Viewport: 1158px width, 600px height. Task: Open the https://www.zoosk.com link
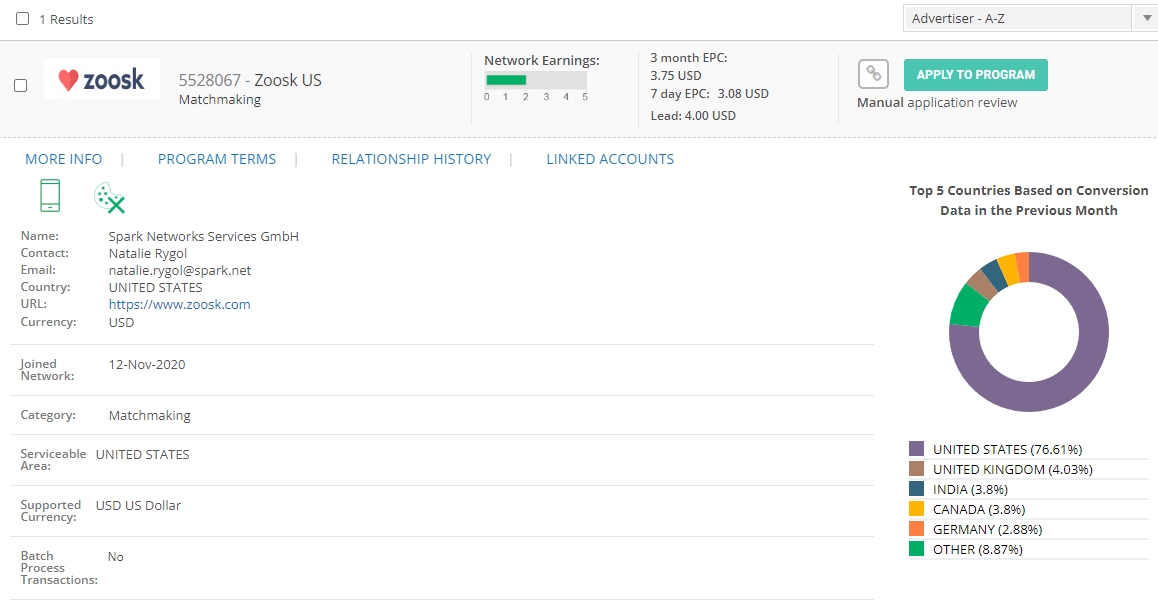(x=179, y=304)
